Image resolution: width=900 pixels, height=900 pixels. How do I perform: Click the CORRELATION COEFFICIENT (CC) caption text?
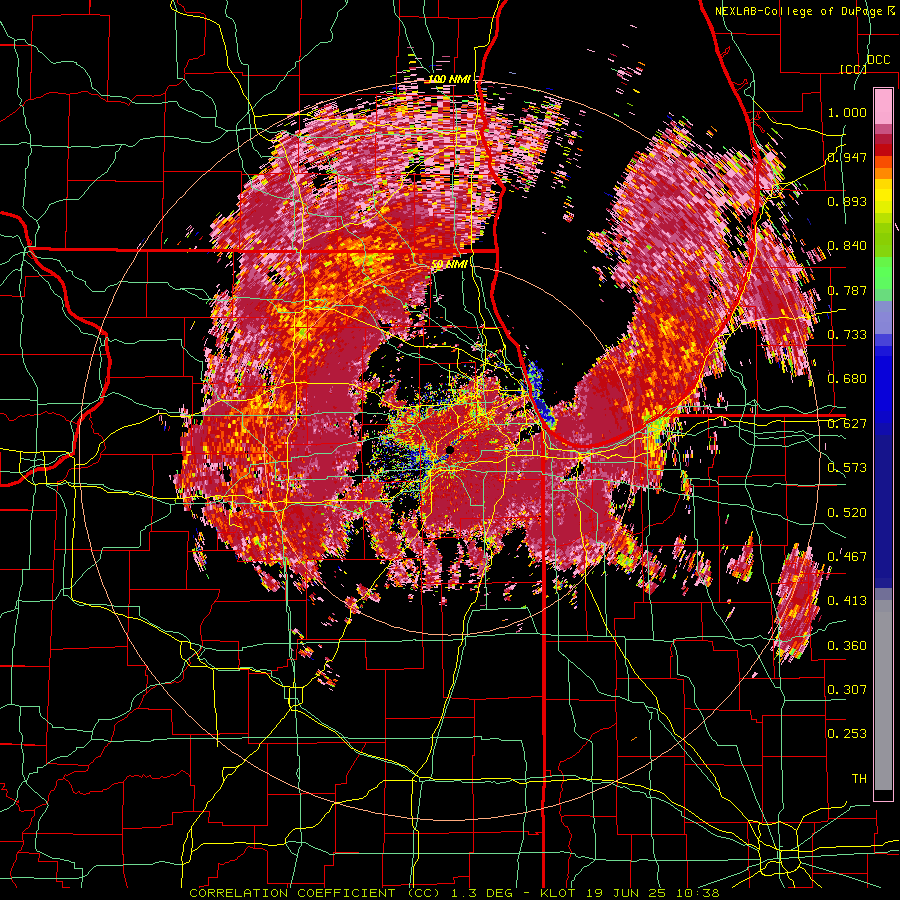pos(315,893)
